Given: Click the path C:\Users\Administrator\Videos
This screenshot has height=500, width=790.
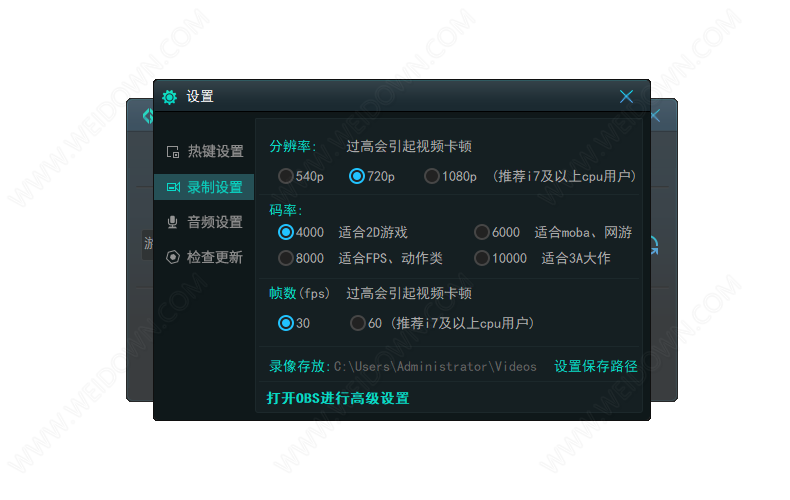Looking at the screenshot, I should coord(435,366).
